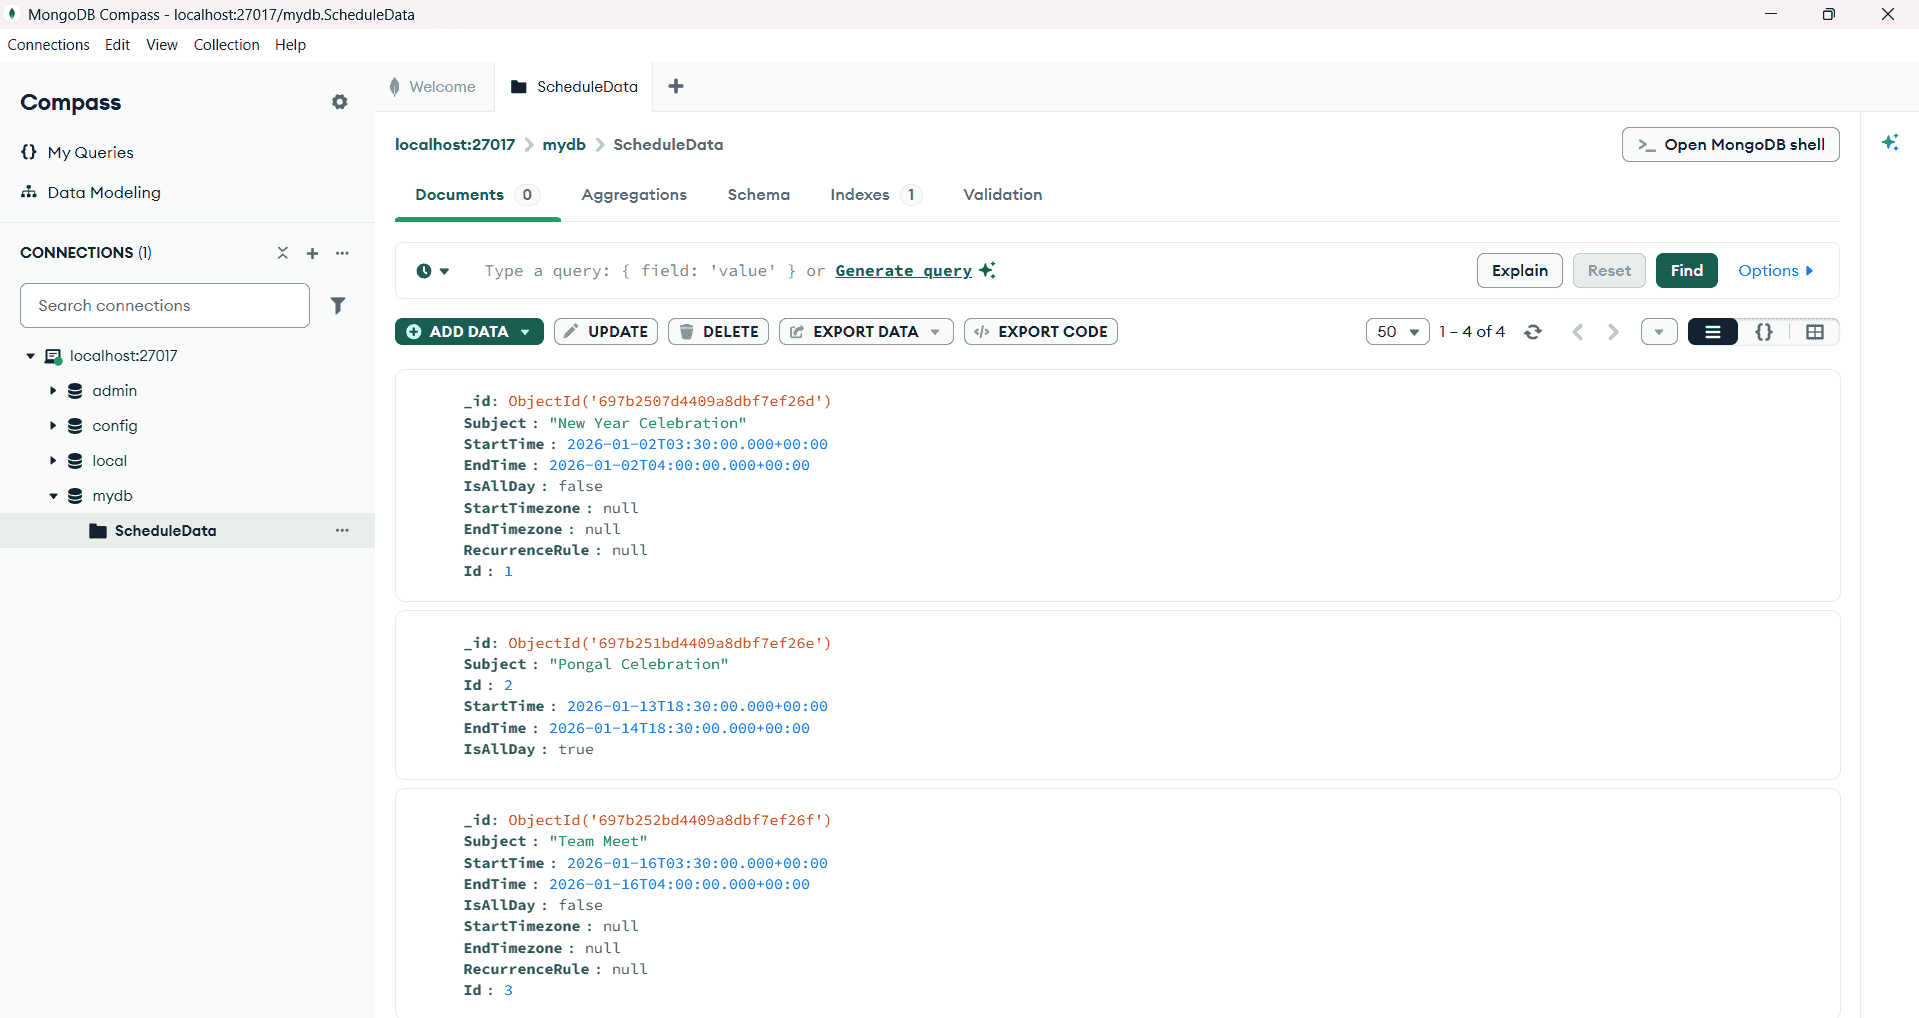Viewport: 1919px width, 1018px height.
Task: Open the View menu
Action: click(x=162, y=45)
